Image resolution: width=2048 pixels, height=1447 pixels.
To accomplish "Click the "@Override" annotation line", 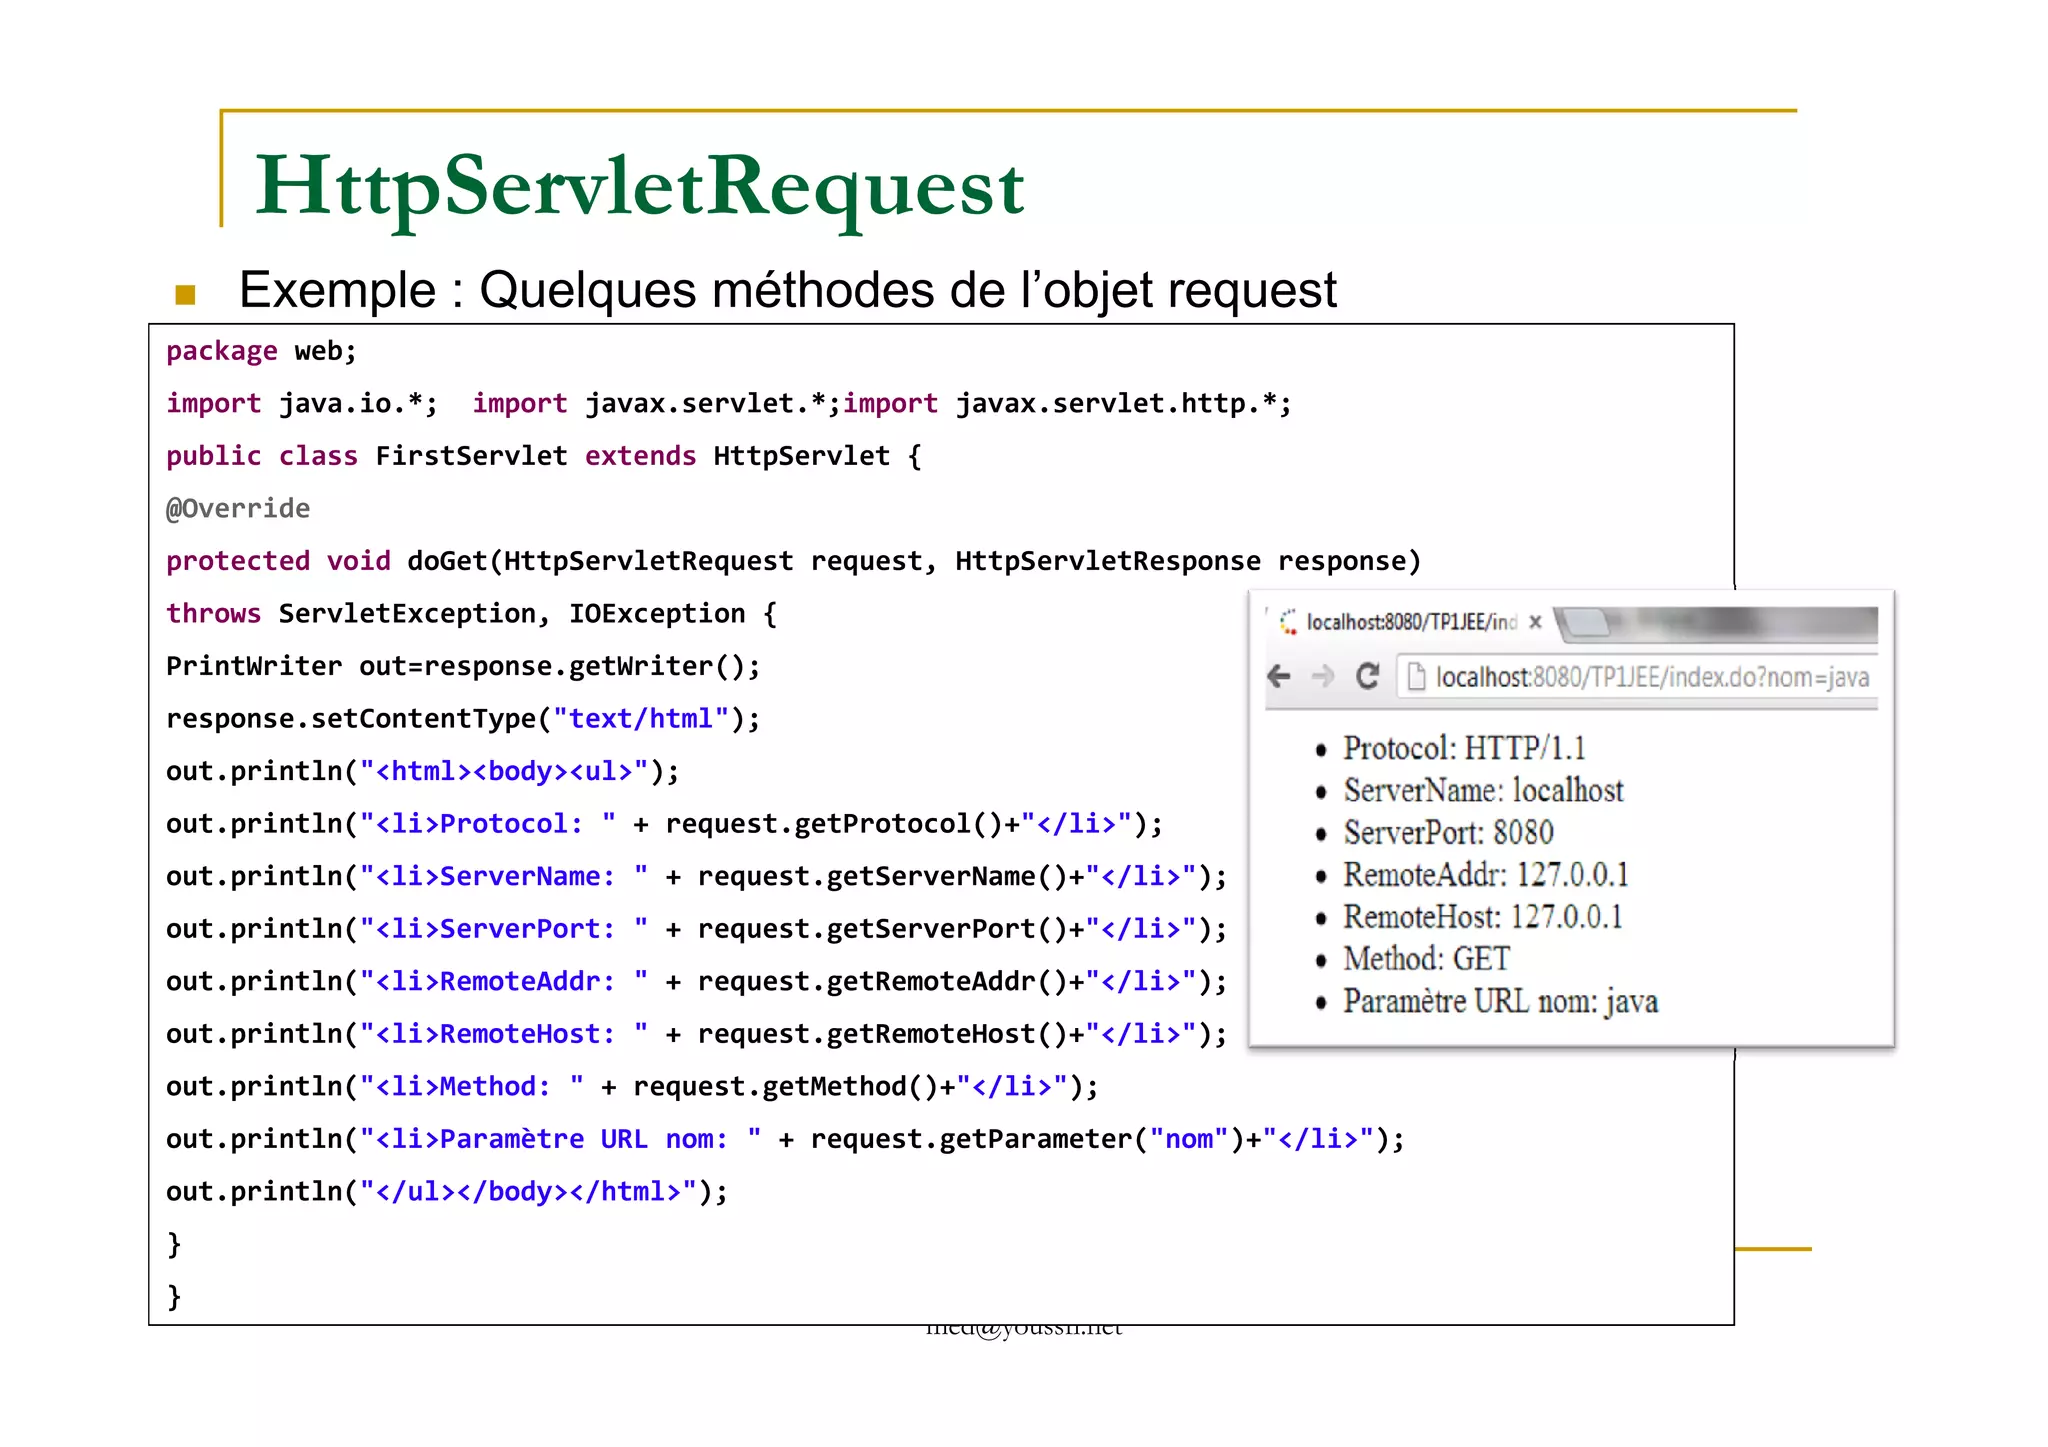I will (x=238, y=509).
